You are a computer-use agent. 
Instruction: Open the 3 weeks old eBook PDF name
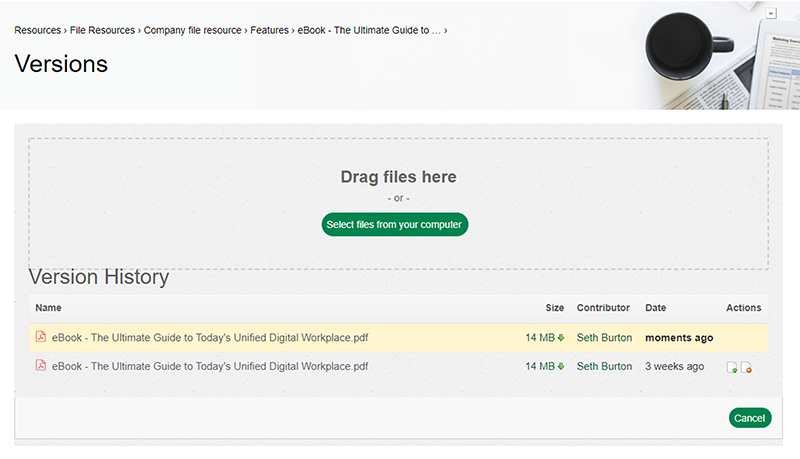(x=210, y=367)
